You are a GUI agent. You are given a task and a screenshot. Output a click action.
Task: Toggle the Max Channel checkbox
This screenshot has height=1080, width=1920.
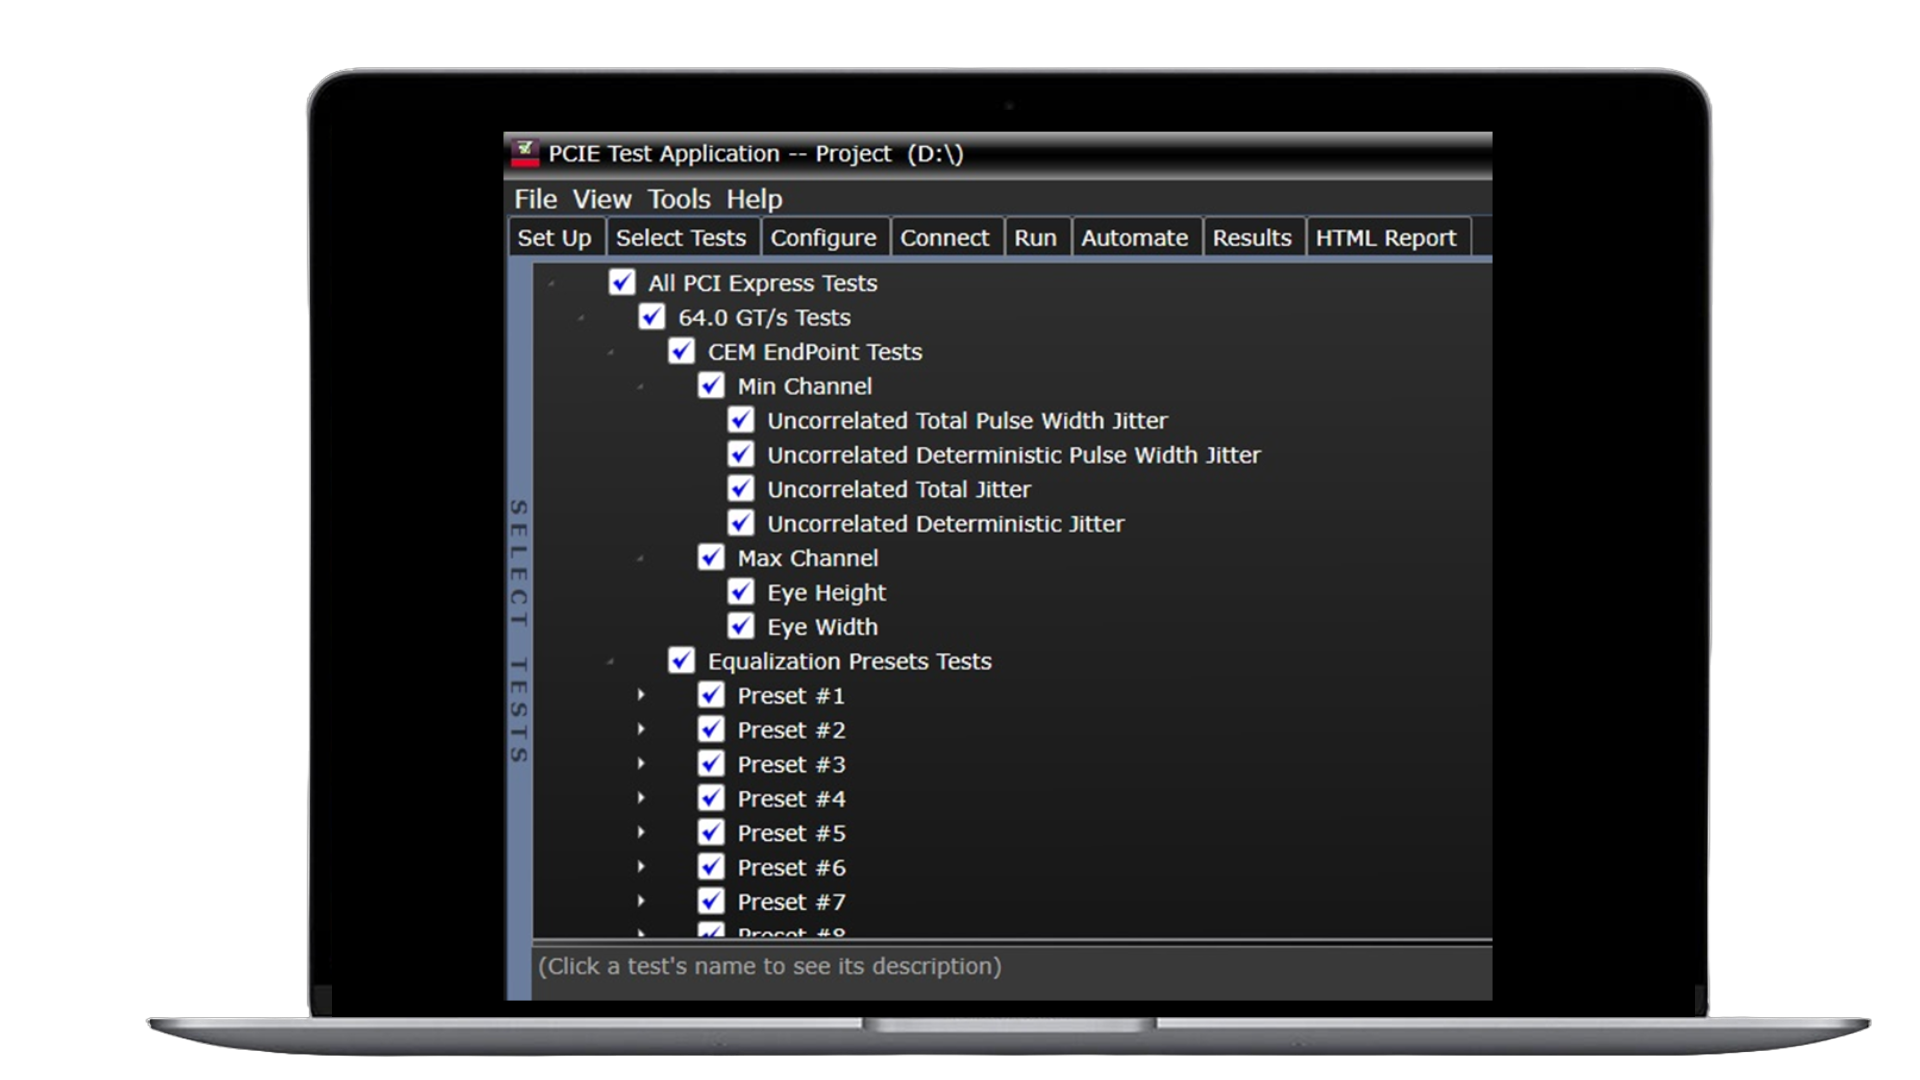[711, 557]
